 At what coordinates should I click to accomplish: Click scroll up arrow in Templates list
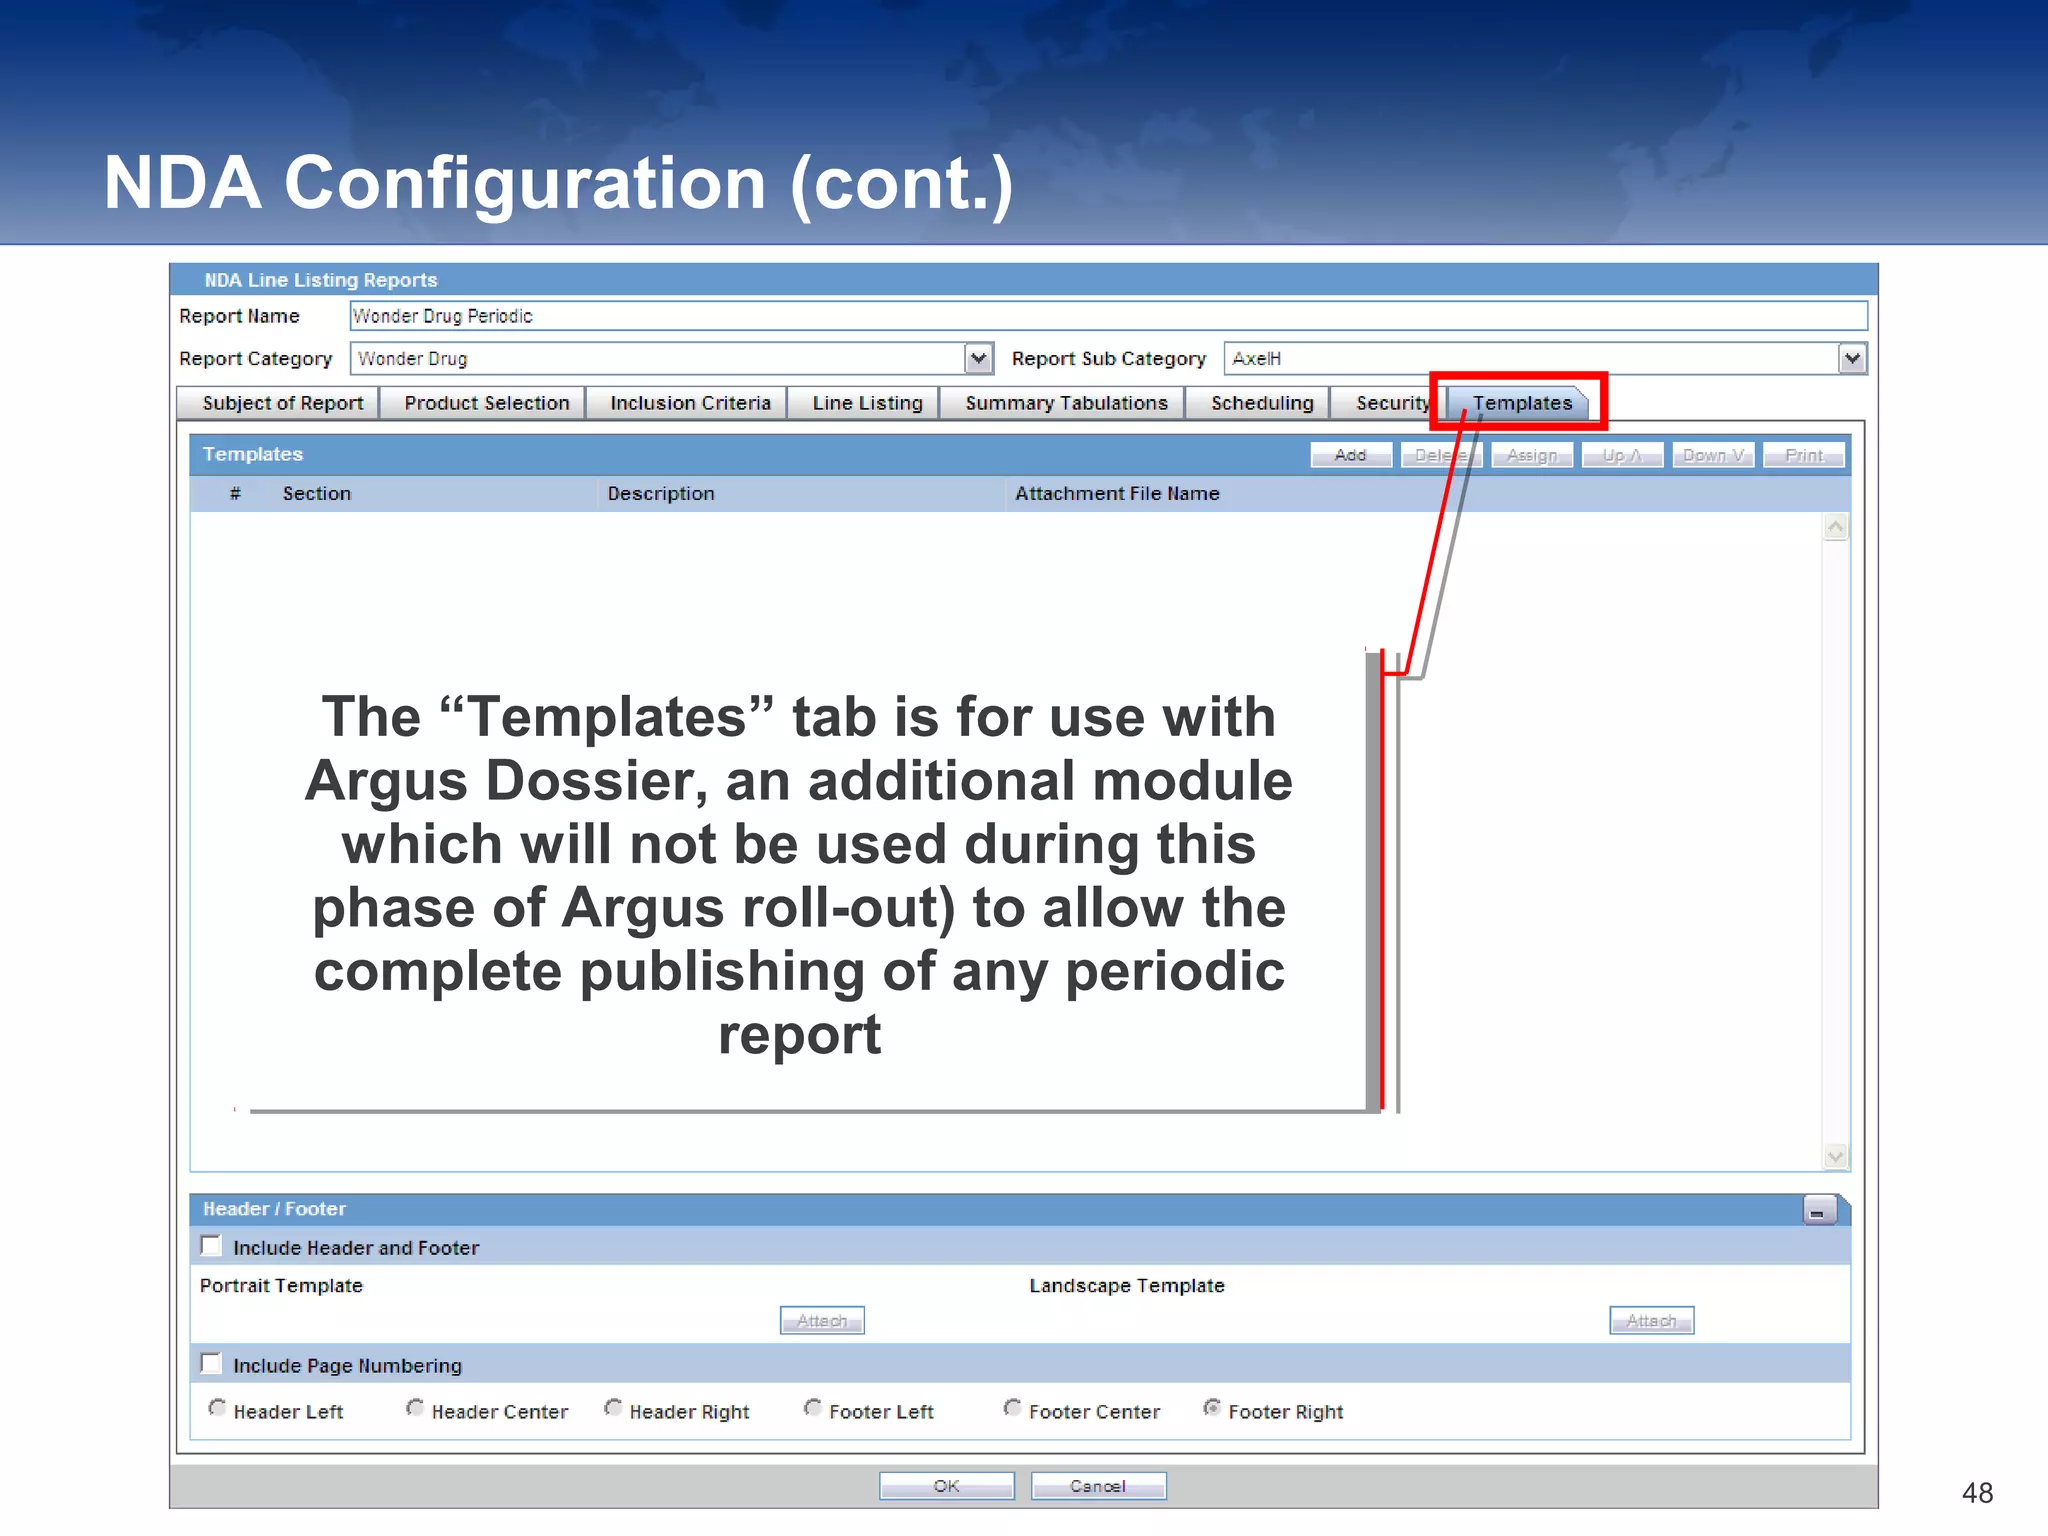click(x=1835, y=527)
